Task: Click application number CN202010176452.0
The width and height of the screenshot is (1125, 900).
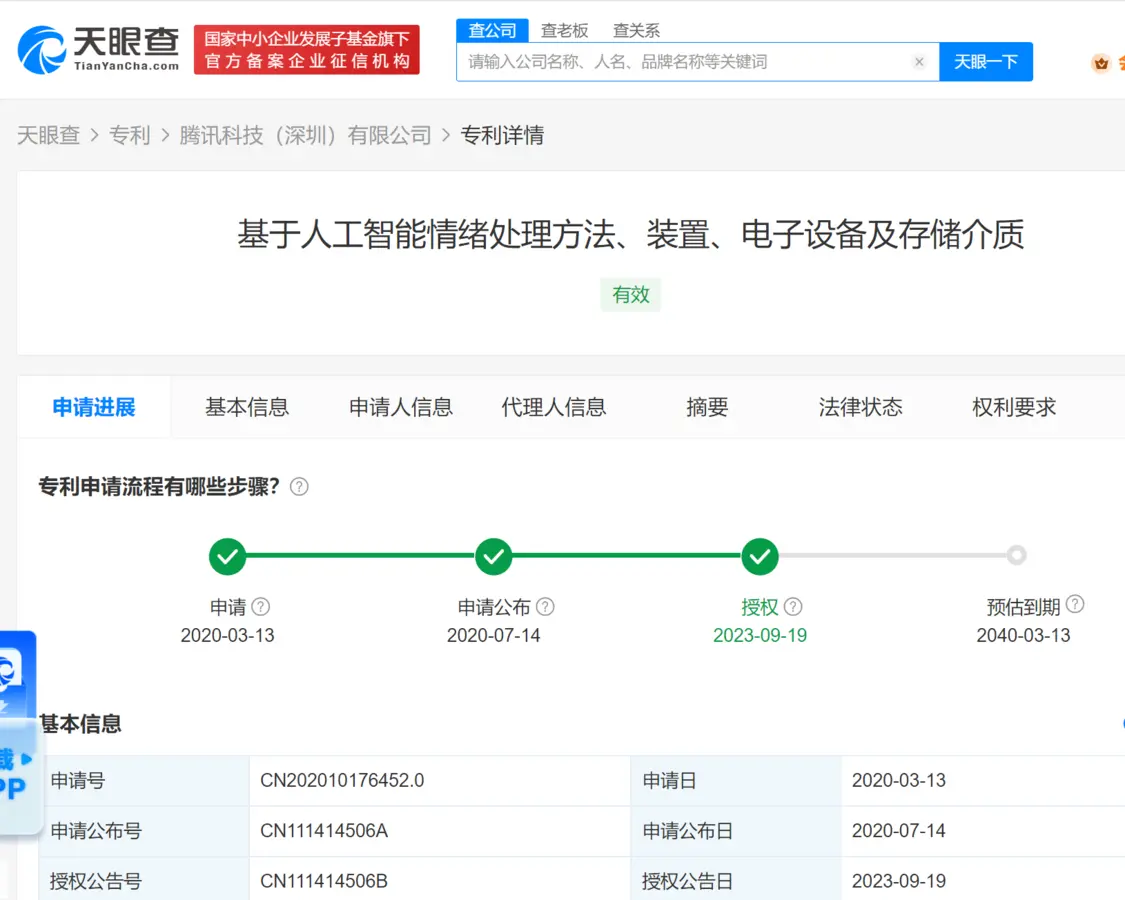Action: 342,780
